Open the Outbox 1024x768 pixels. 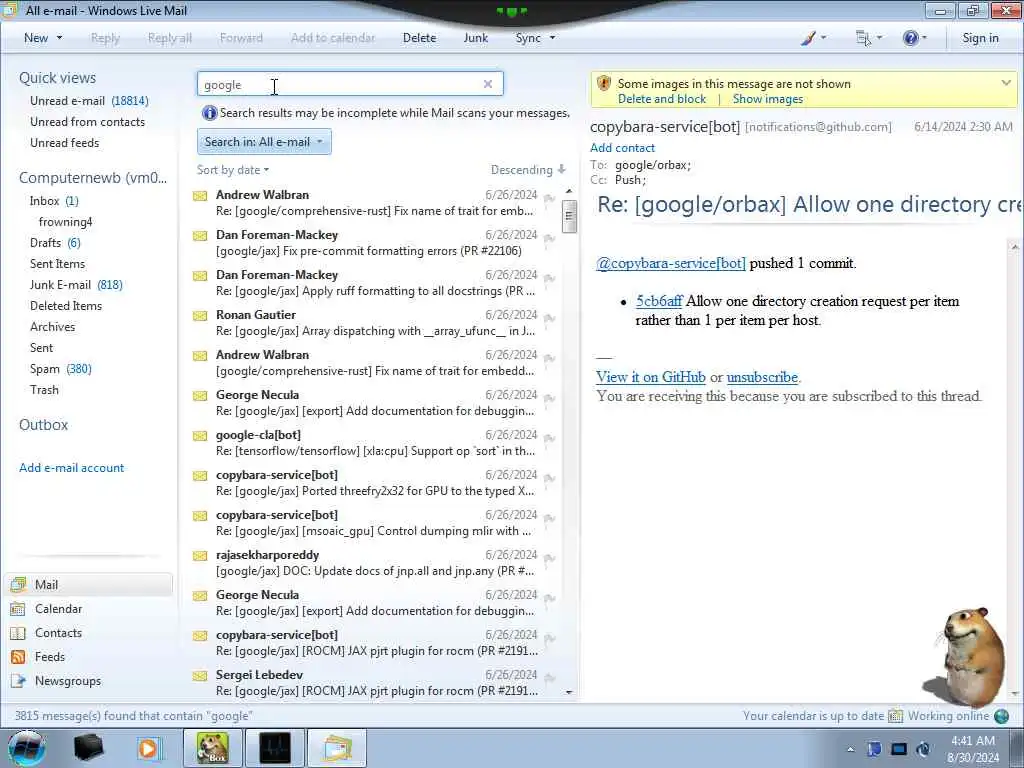pyautogui.click(x=43, y=424)
